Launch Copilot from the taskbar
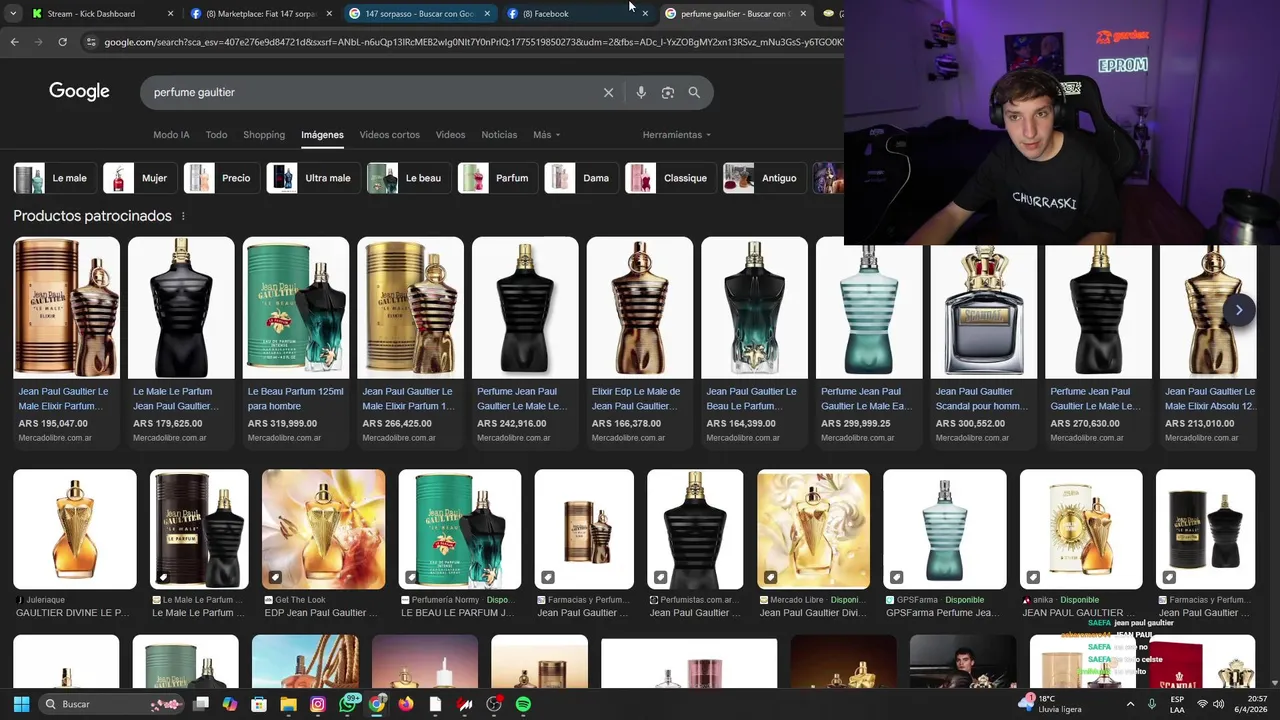 (x=230, y=704)
